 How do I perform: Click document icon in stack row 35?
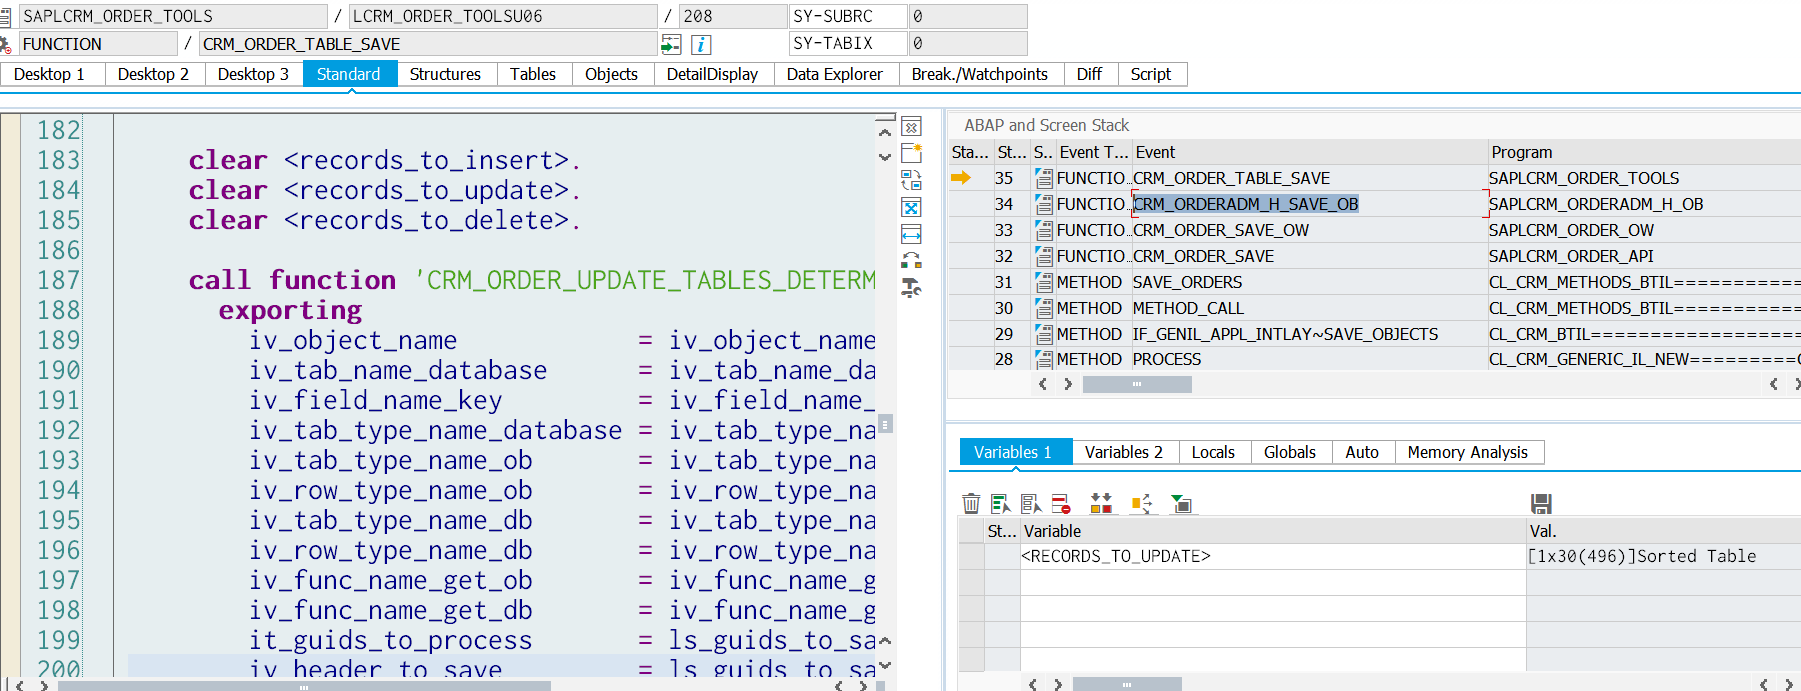point(1044,178)
